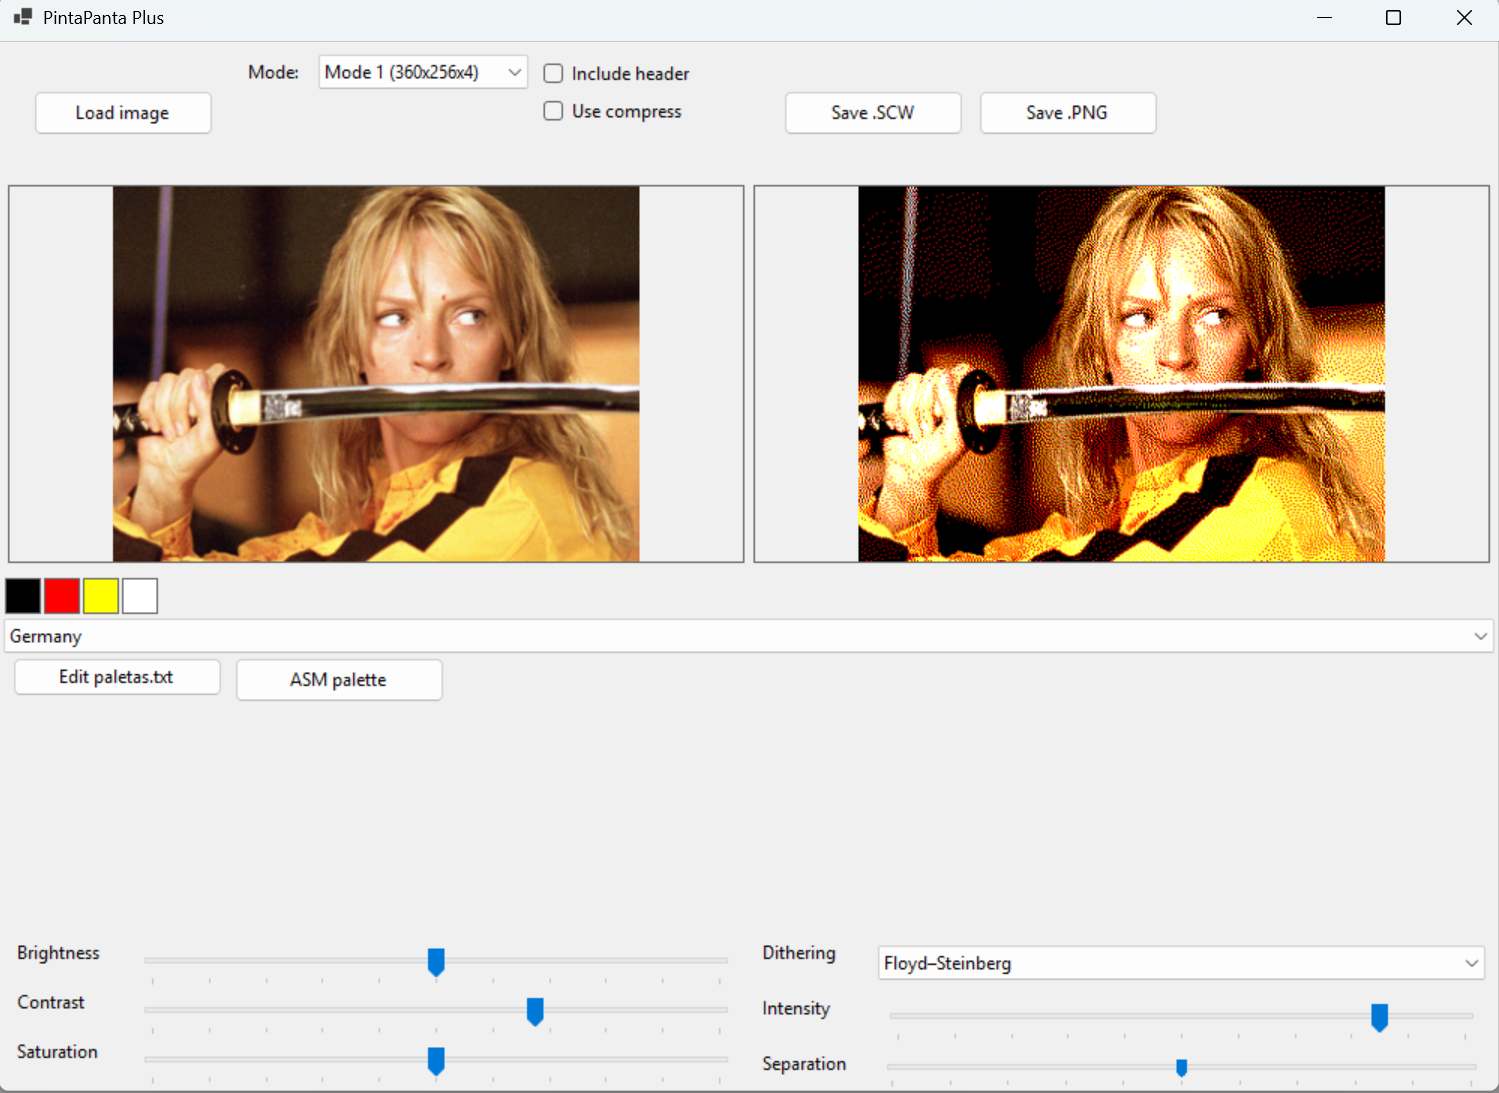Screen dimensions: 1499x1093
Task: Click the Contrast label
Action: [x=51, y=1002]
